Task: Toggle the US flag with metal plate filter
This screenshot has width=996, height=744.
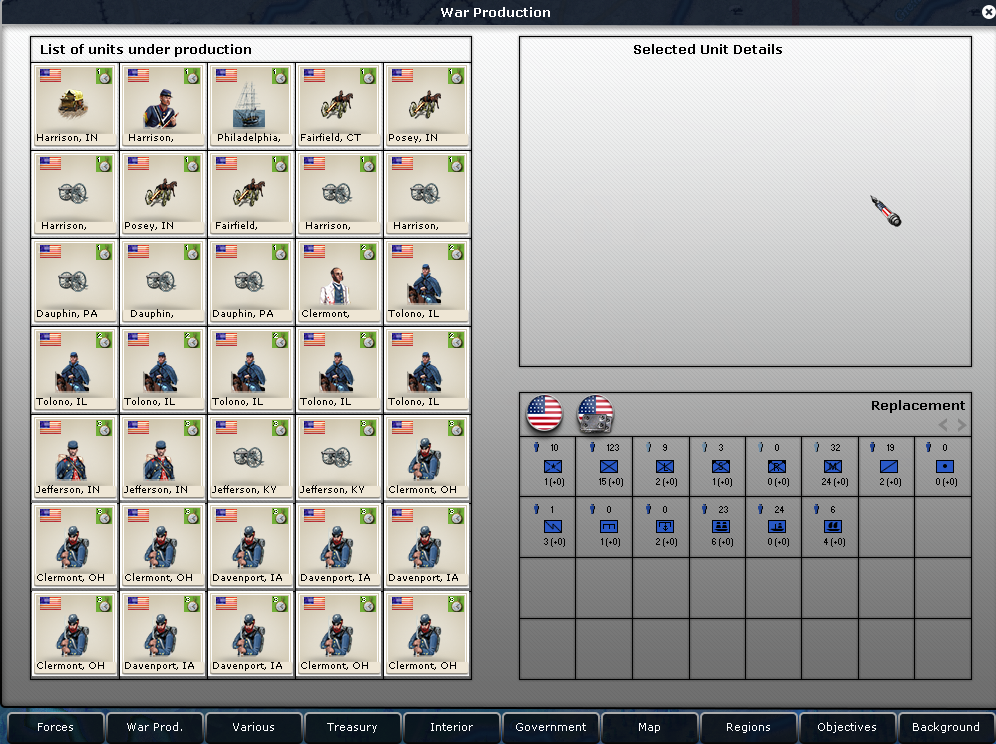Action: tap(595, 412)
